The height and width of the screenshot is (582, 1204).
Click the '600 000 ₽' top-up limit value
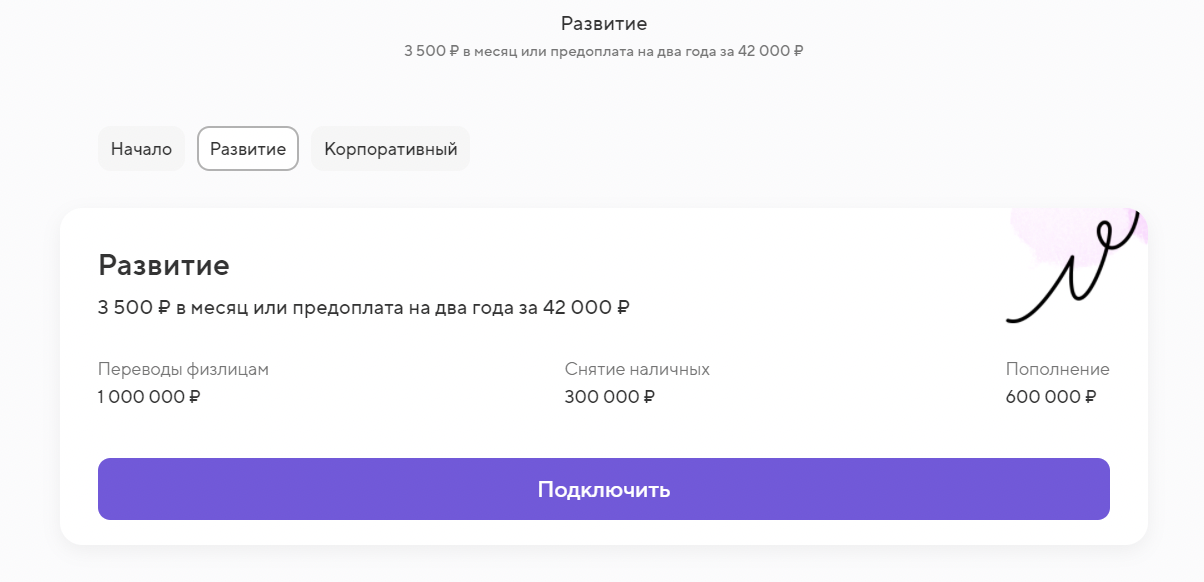(x=1050, y=396)
